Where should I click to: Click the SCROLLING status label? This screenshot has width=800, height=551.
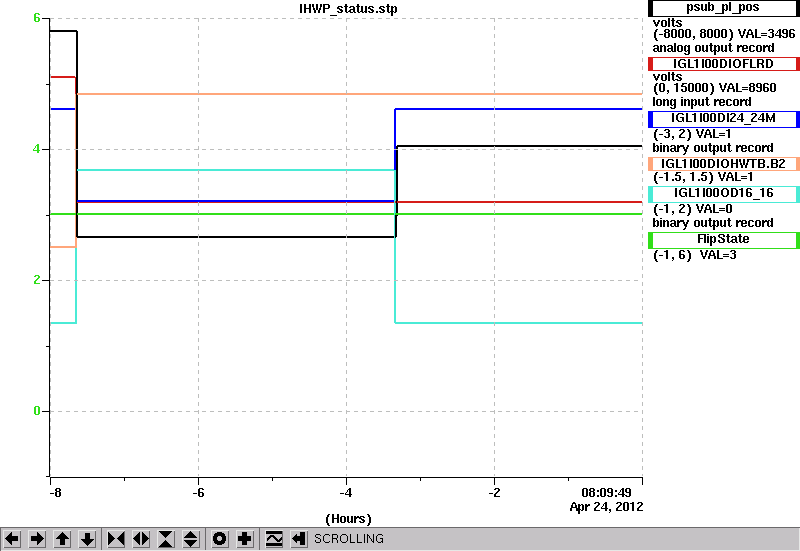[348, 539]
